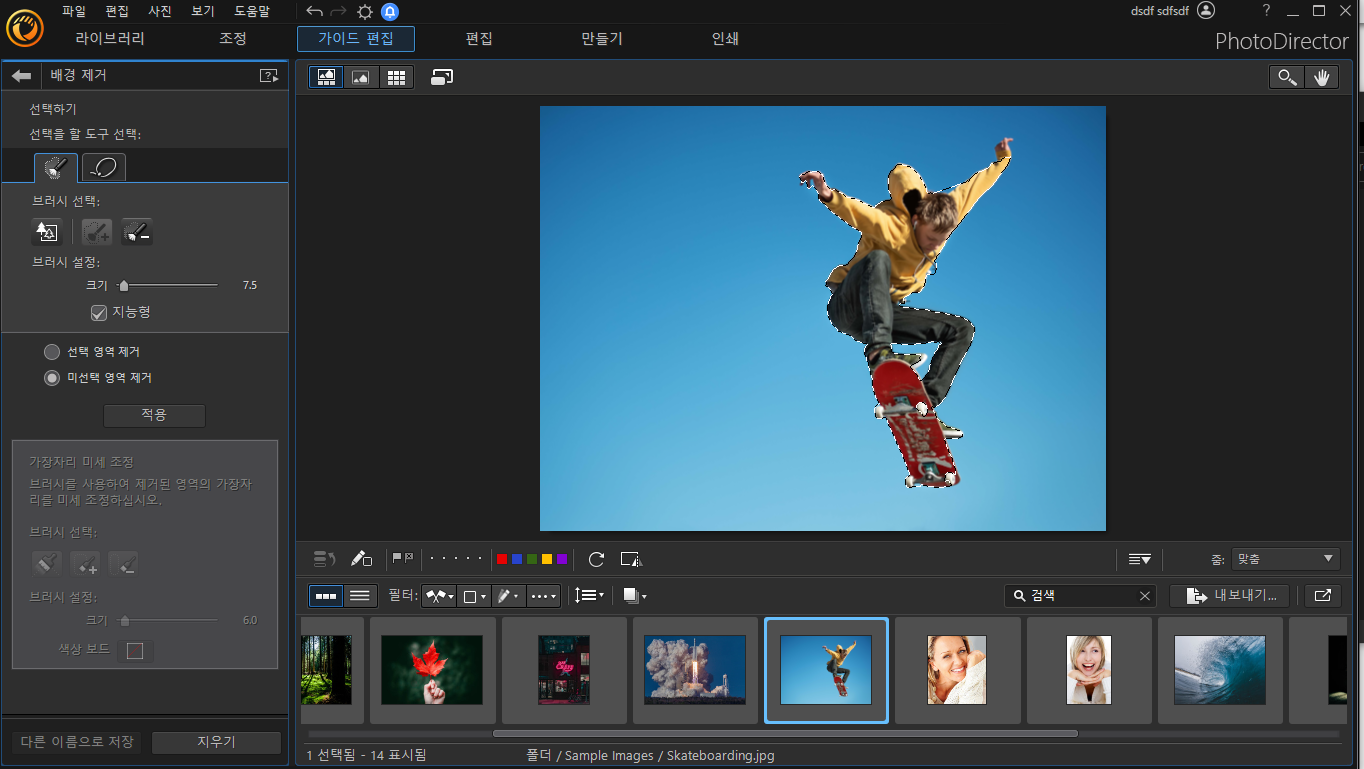Expand the sort order dropdown in filmstrip bar
Screen dimensions: 1364x769
click(589, 595)
